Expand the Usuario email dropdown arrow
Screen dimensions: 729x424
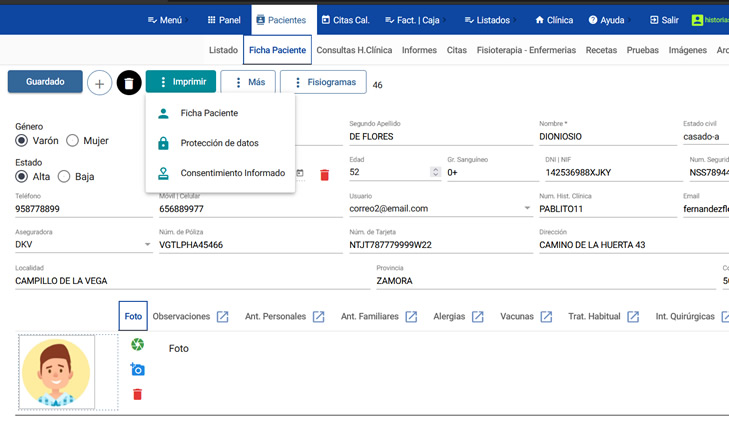point(527,209)
